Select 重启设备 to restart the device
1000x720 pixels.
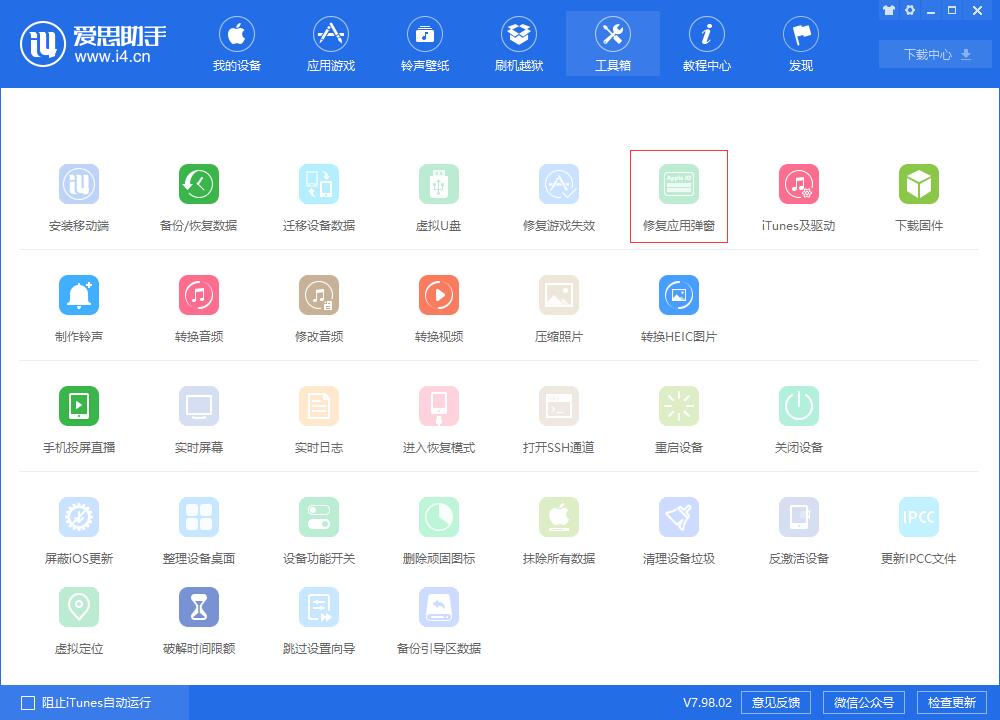click(679, 417)
